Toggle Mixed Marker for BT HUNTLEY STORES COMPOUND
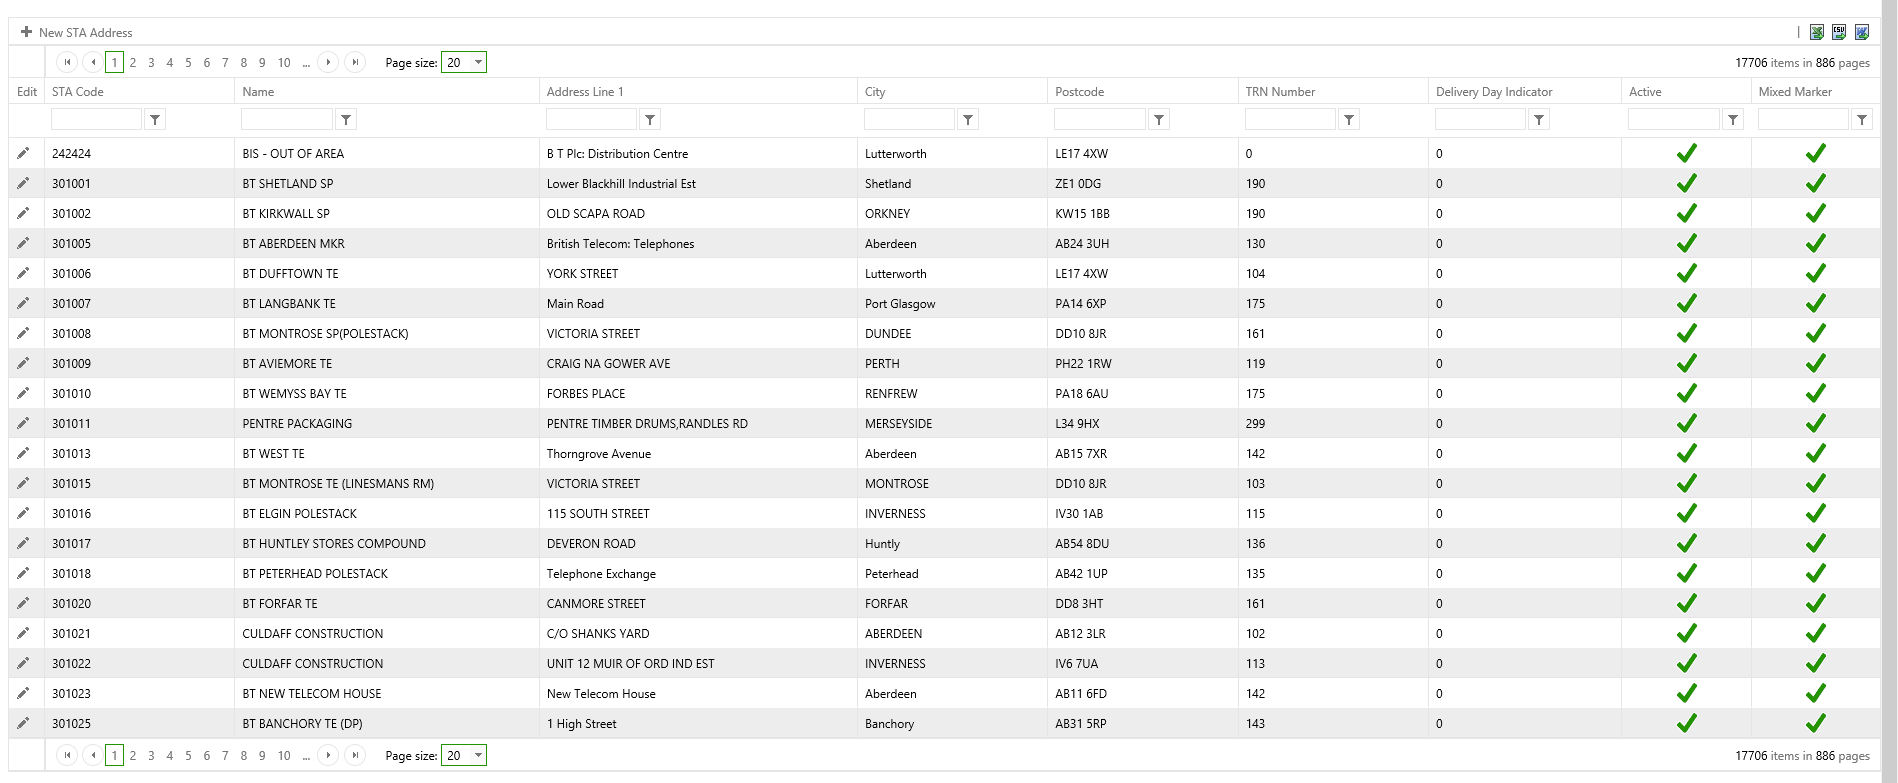Screen dimensions: 1898x783 click(1815, 543)
